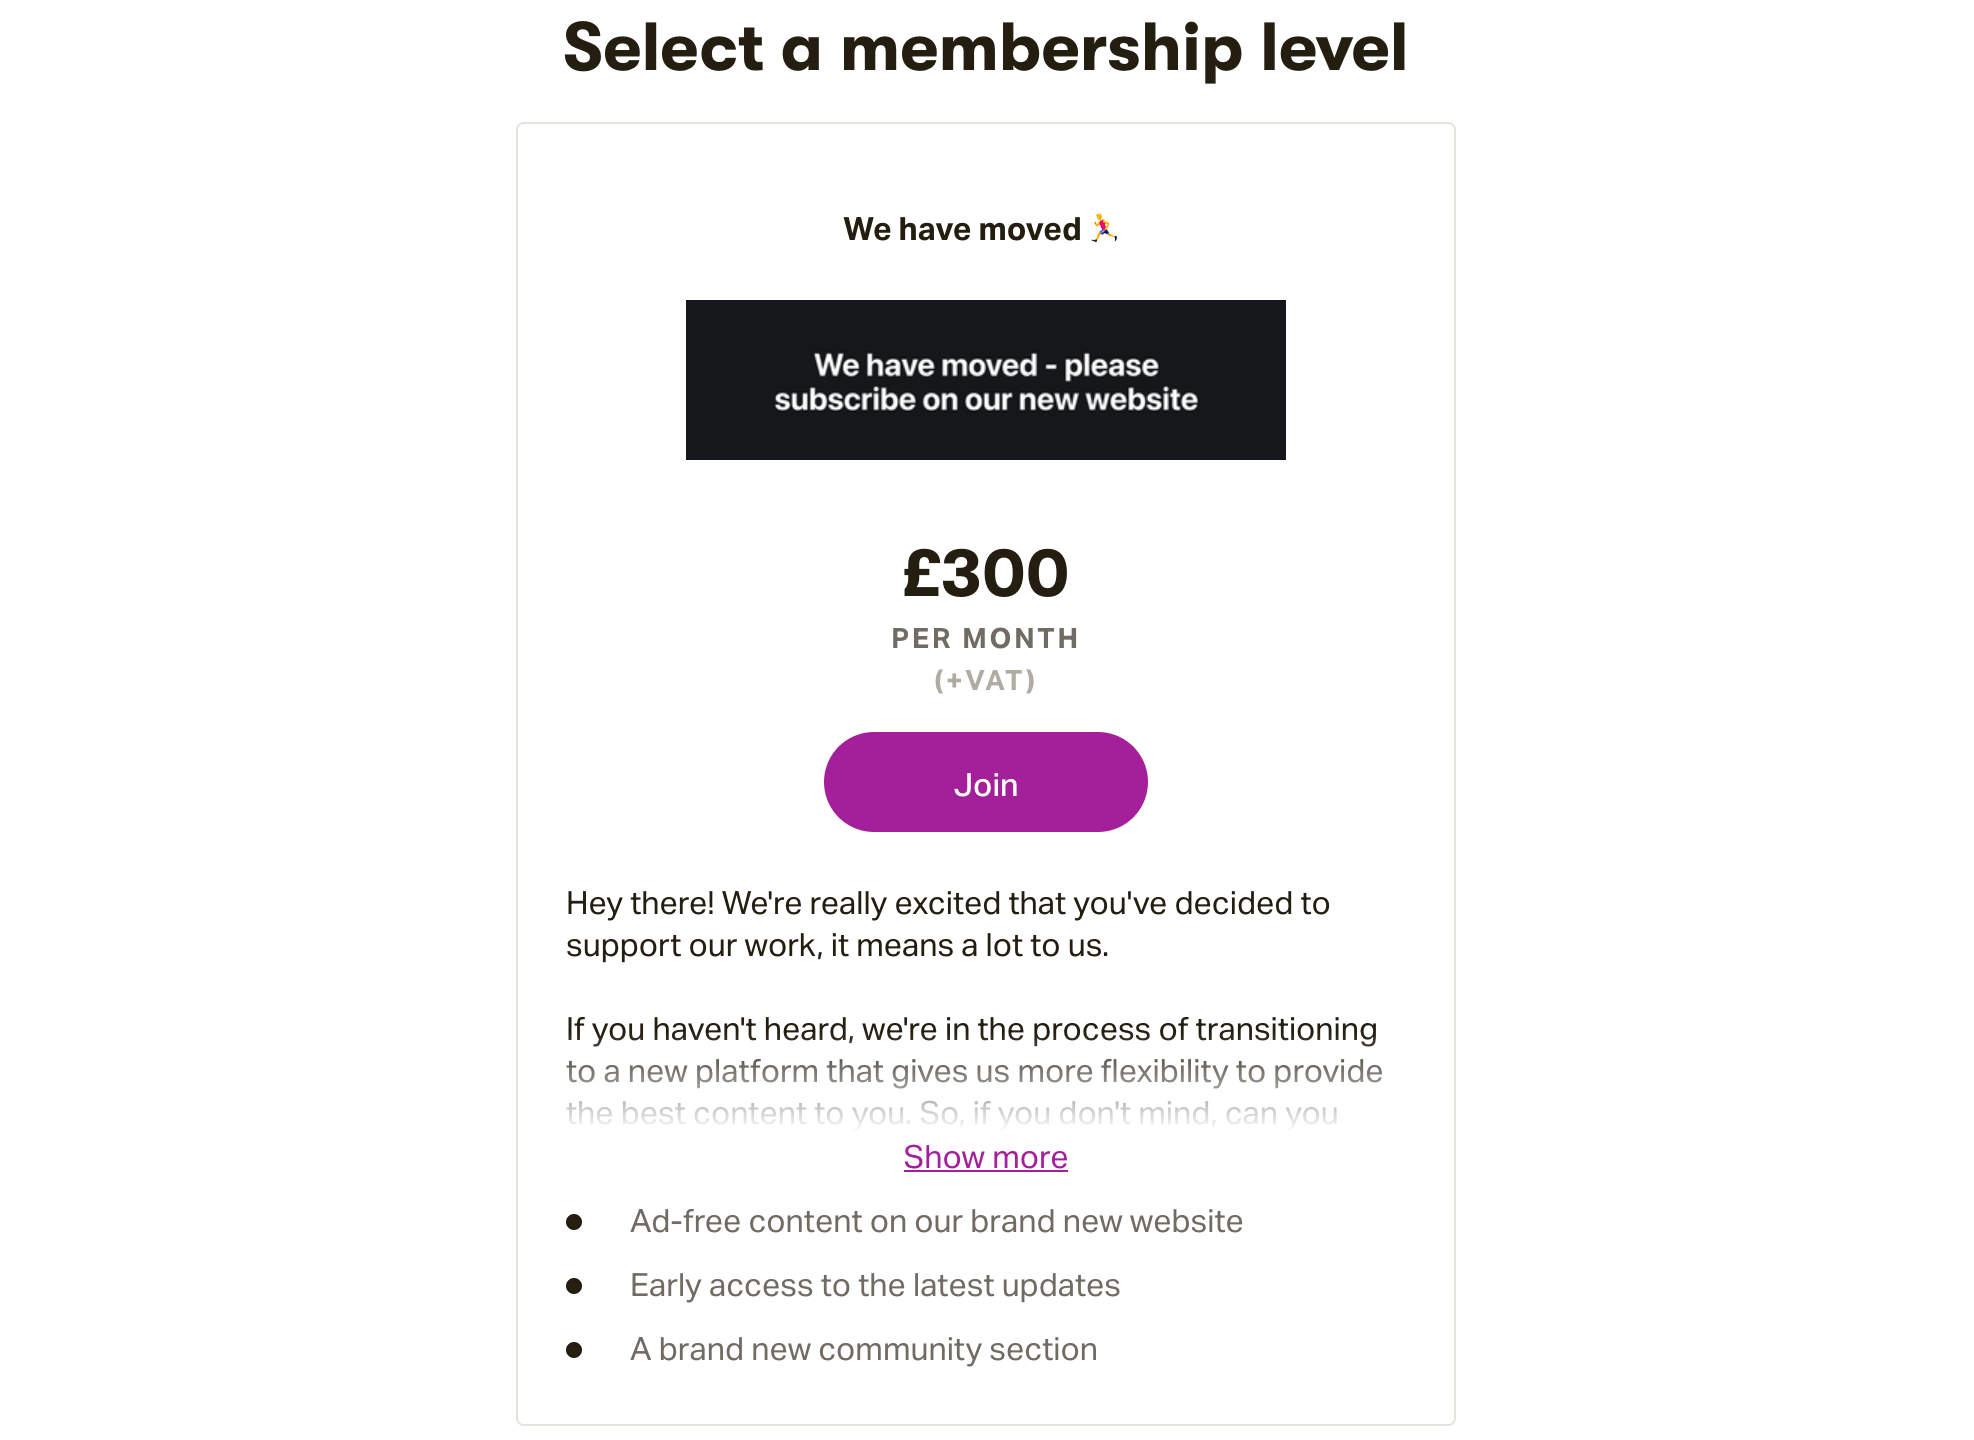The height and width of the screenshot is (1440, 1974).
Task: Click the line starting 'Hey there! We're really excited'
Action: click(x=947, y=903)
